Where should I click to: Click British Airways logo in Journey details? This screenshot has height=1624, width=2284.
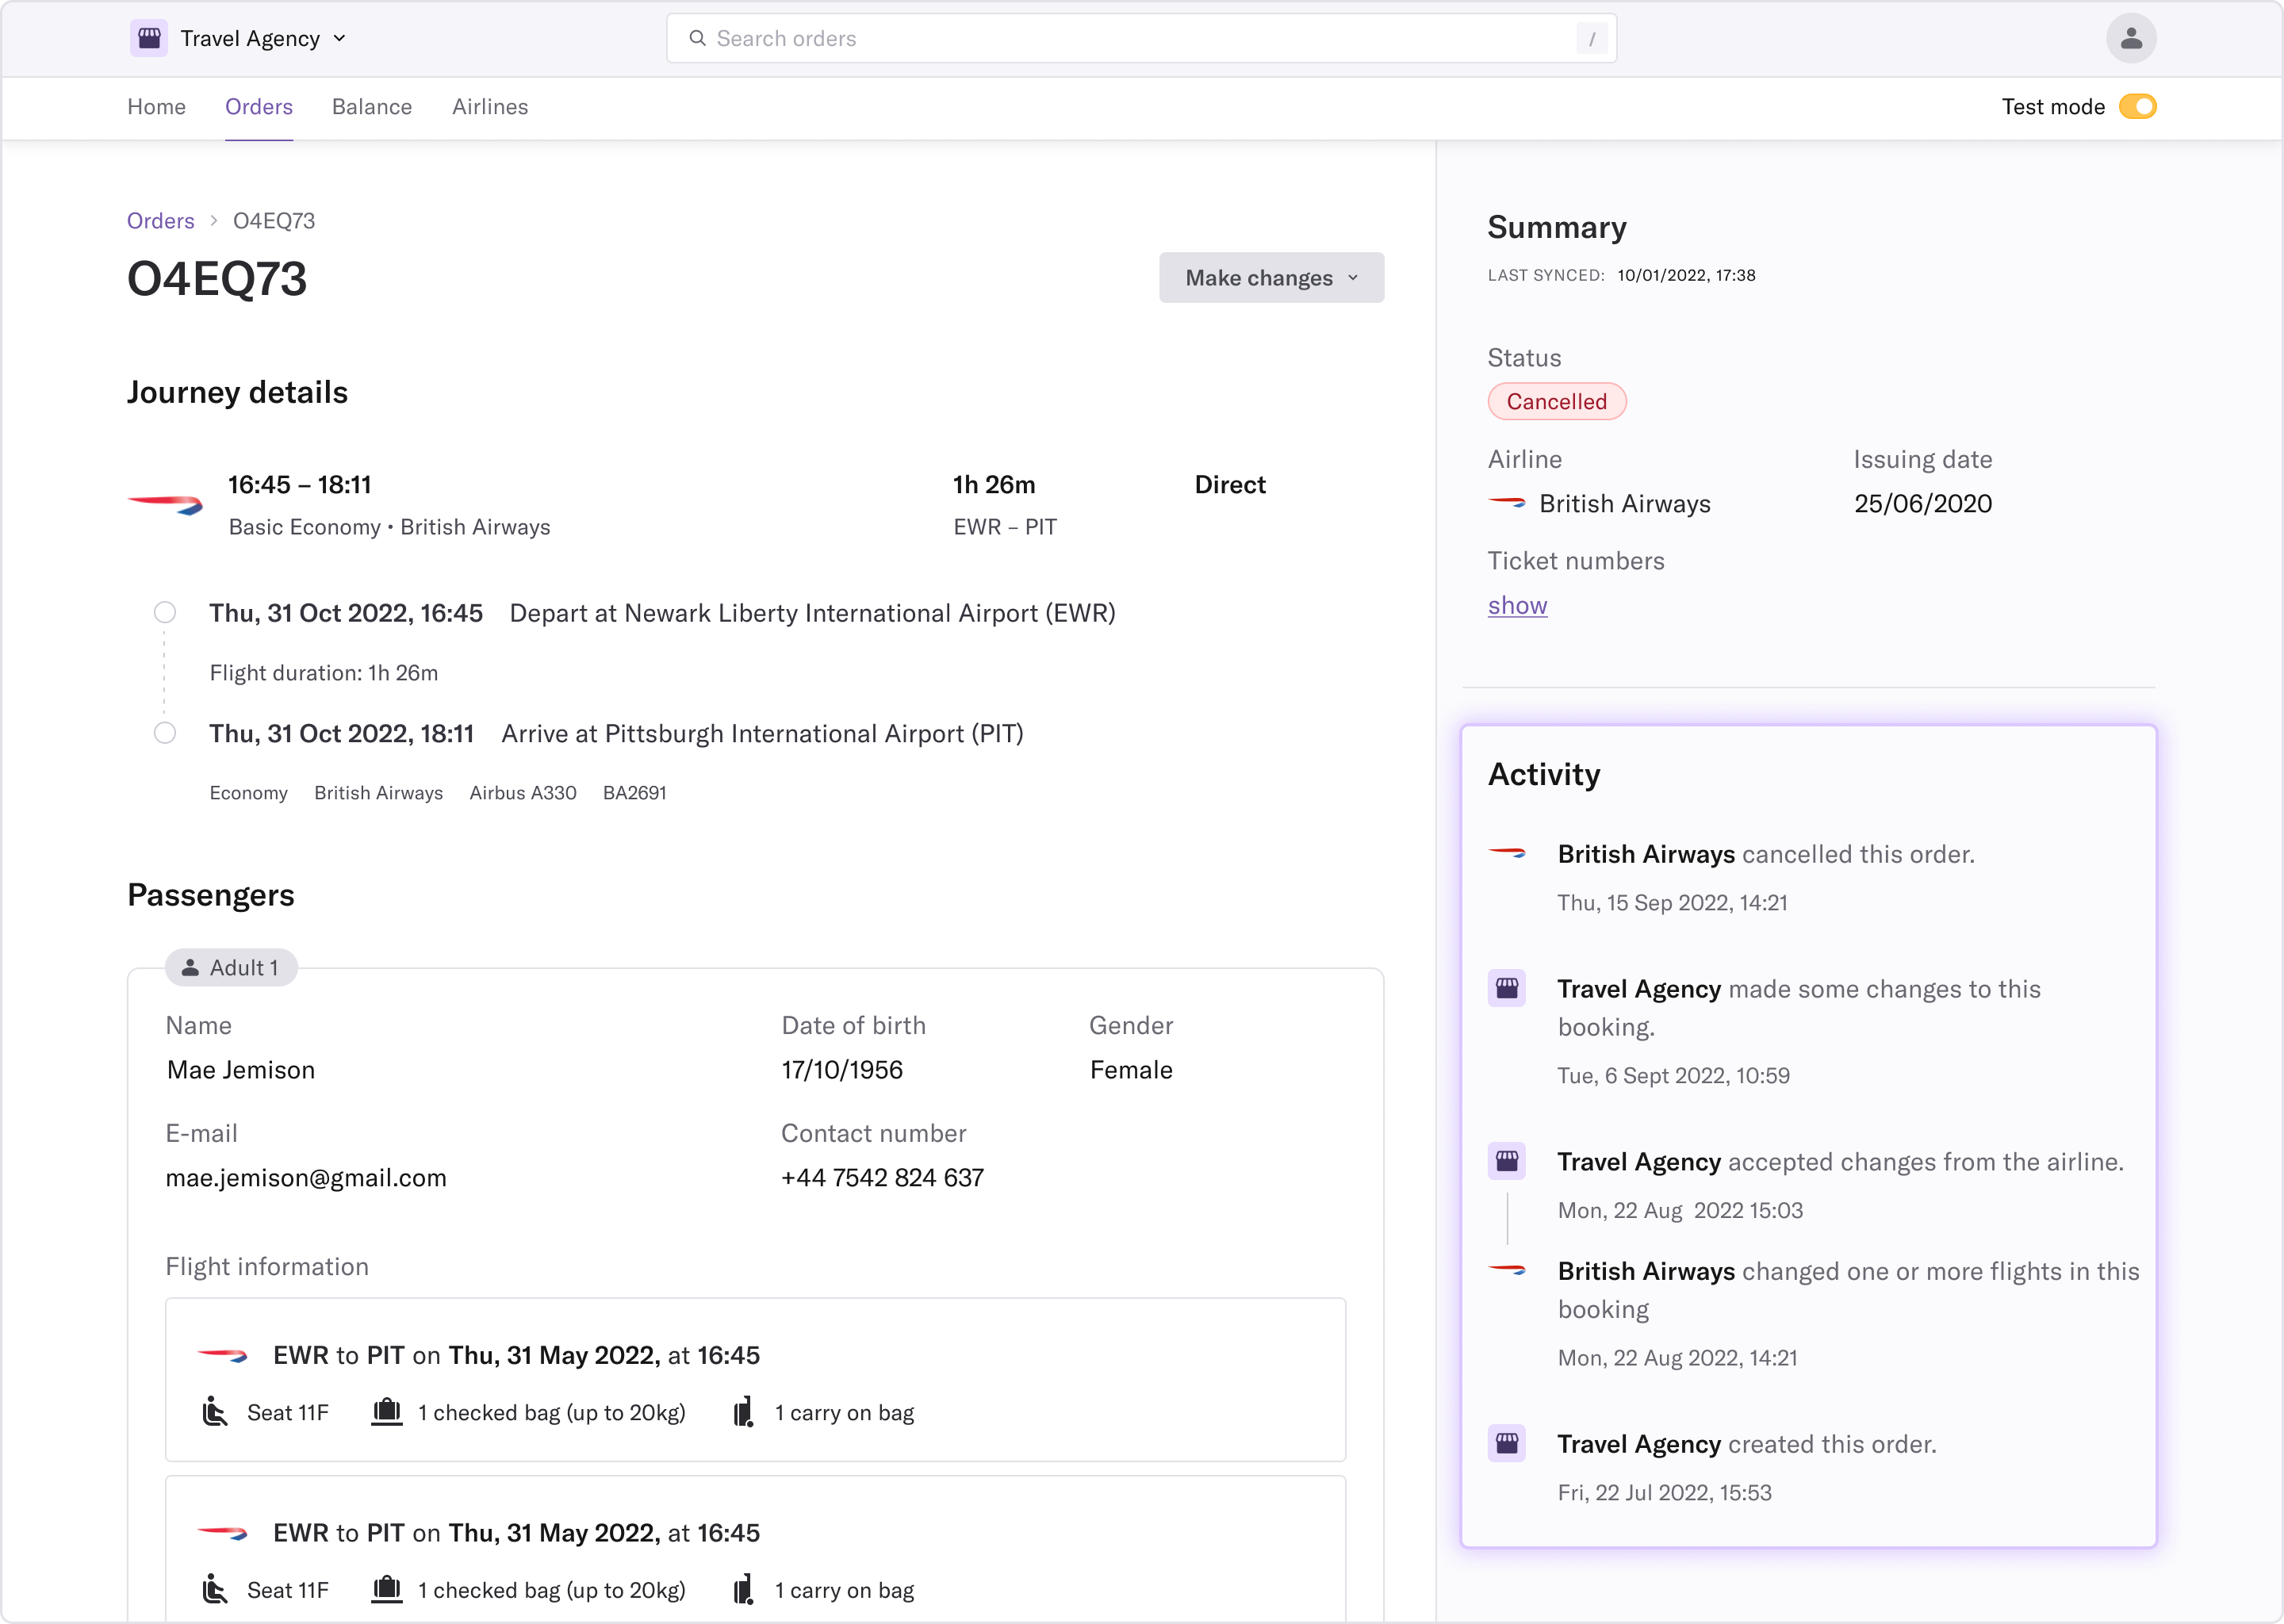[166, 504]
